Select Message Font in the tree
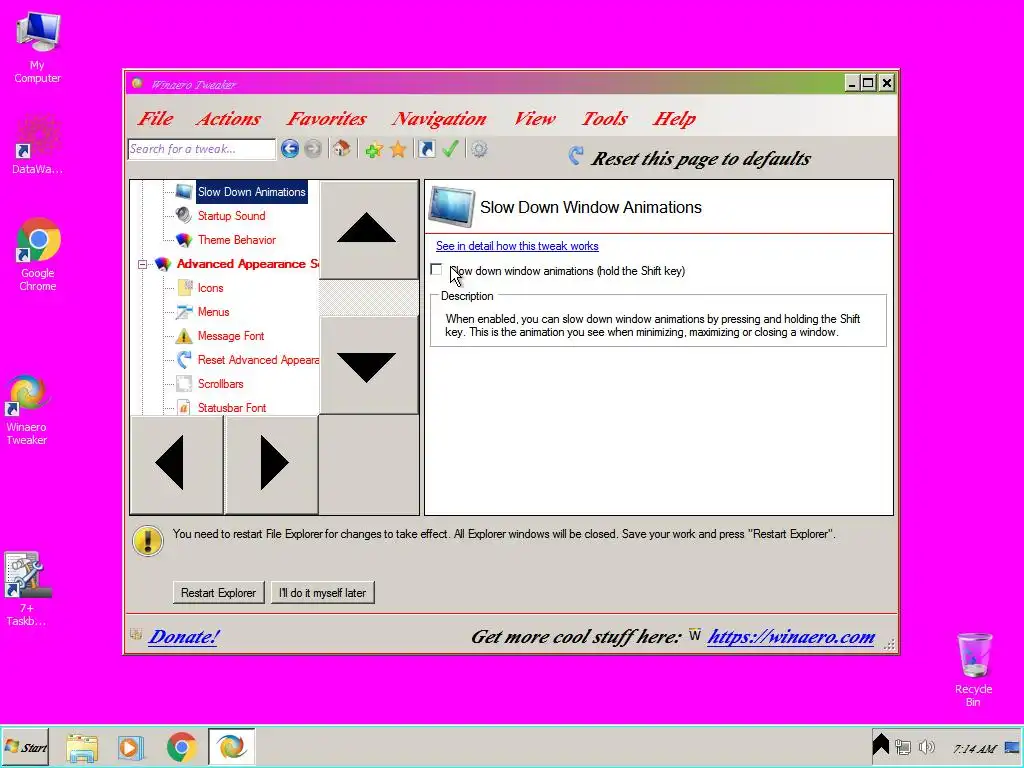 click(231, 336)
